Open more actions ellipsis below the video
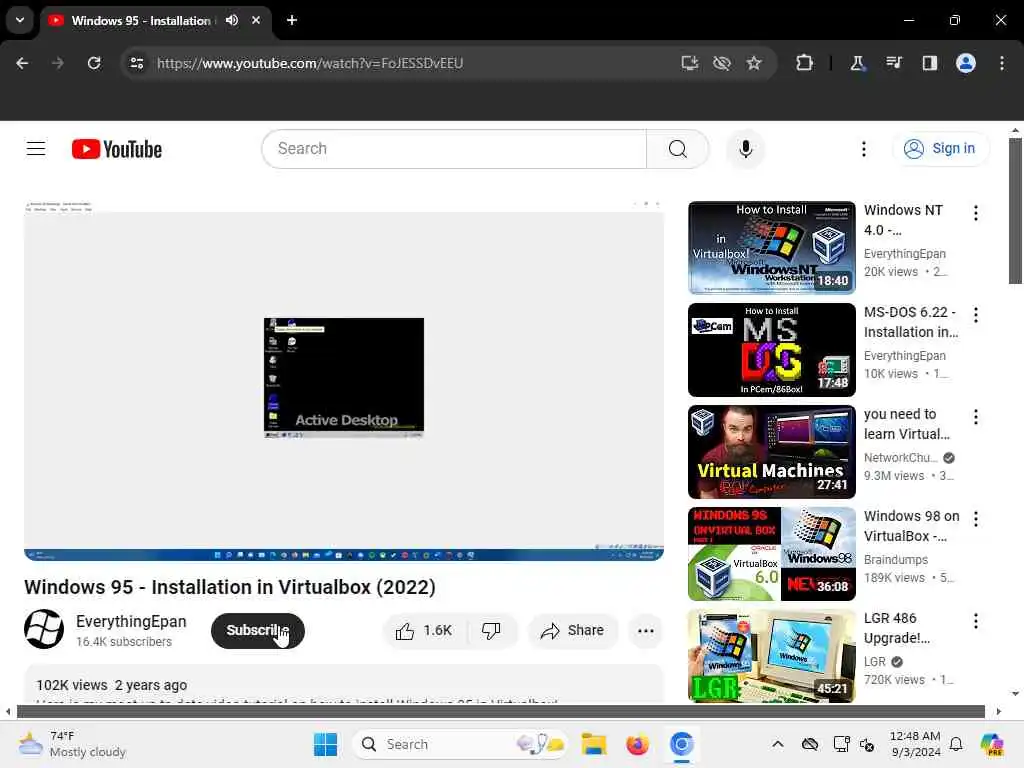 [x=645, y=631]
